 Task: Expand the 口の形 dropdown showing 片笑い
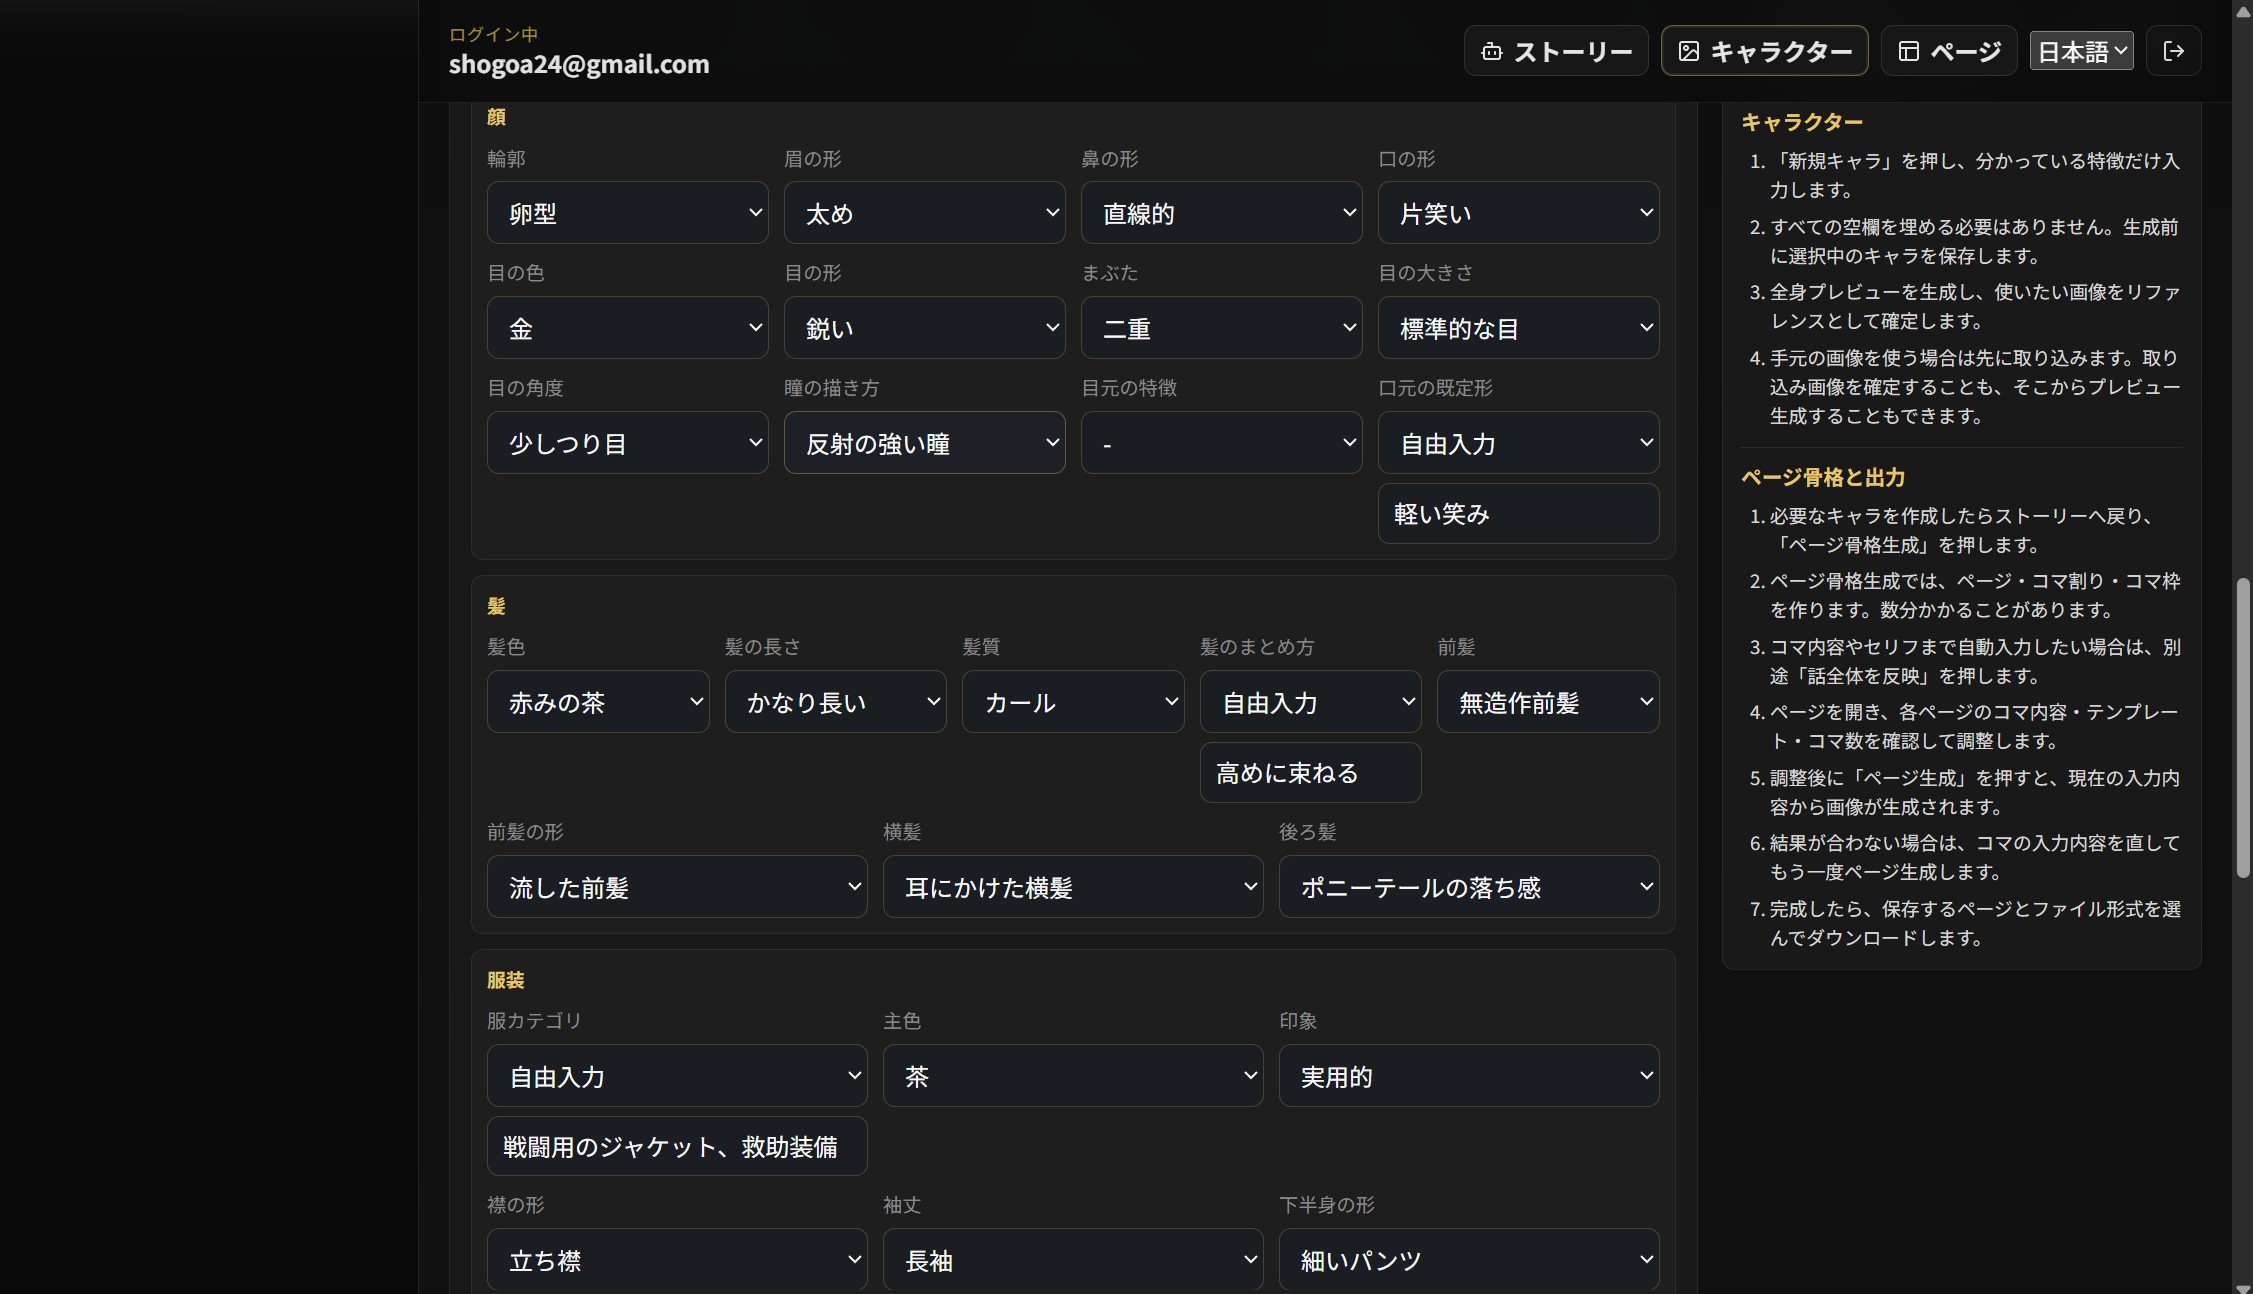(1518, 213)
